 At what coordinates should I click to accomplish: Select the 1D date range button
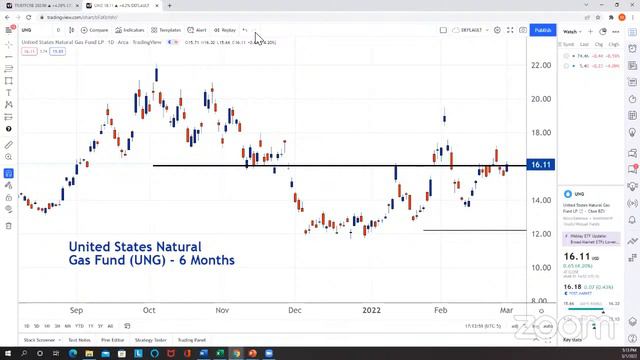point(27,326)
